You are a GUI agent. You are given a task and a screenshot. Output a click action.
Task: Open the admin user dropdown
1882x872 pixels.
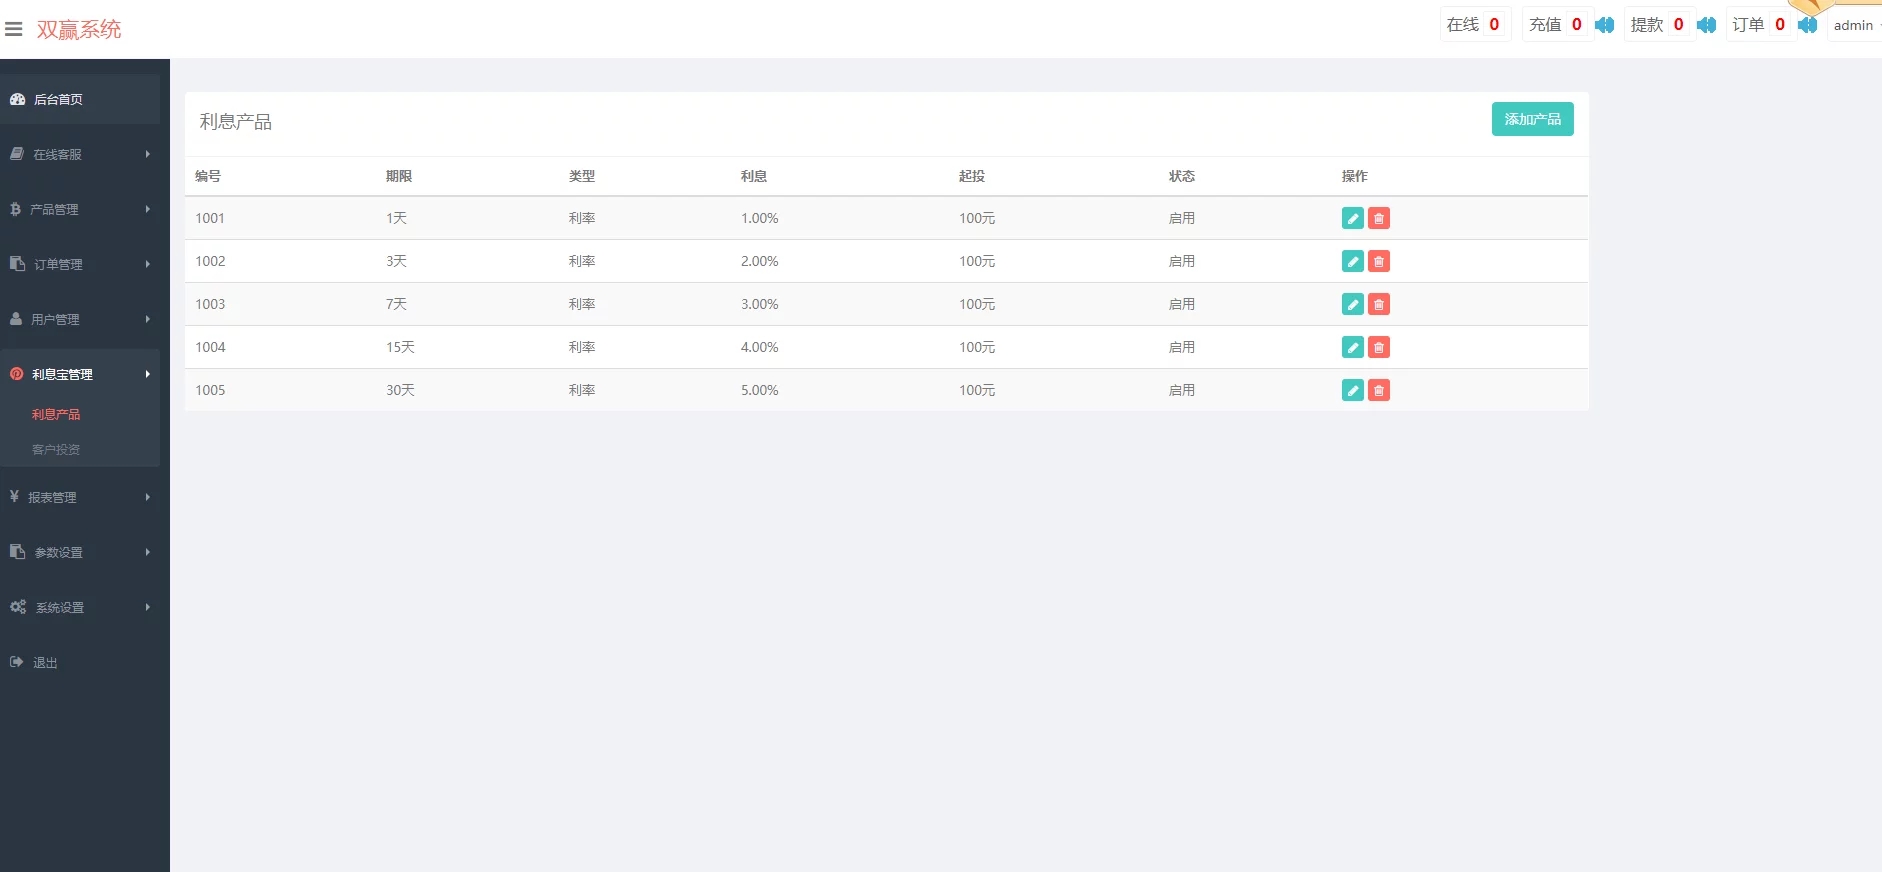click(x=1854, y=25)
